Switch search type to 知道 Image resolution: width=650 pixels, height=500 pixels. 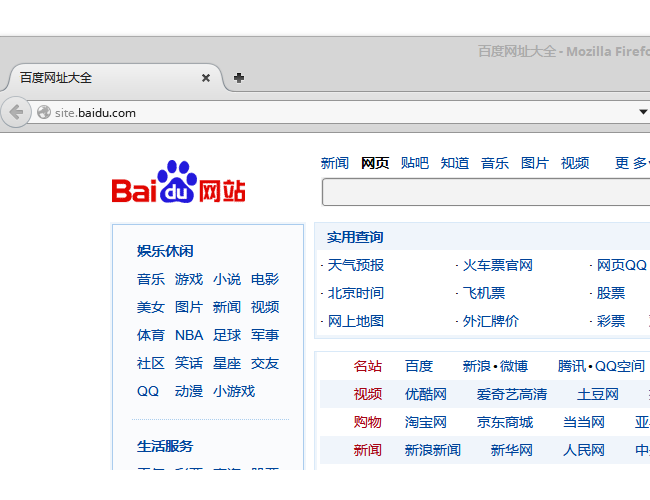point(454,163)
